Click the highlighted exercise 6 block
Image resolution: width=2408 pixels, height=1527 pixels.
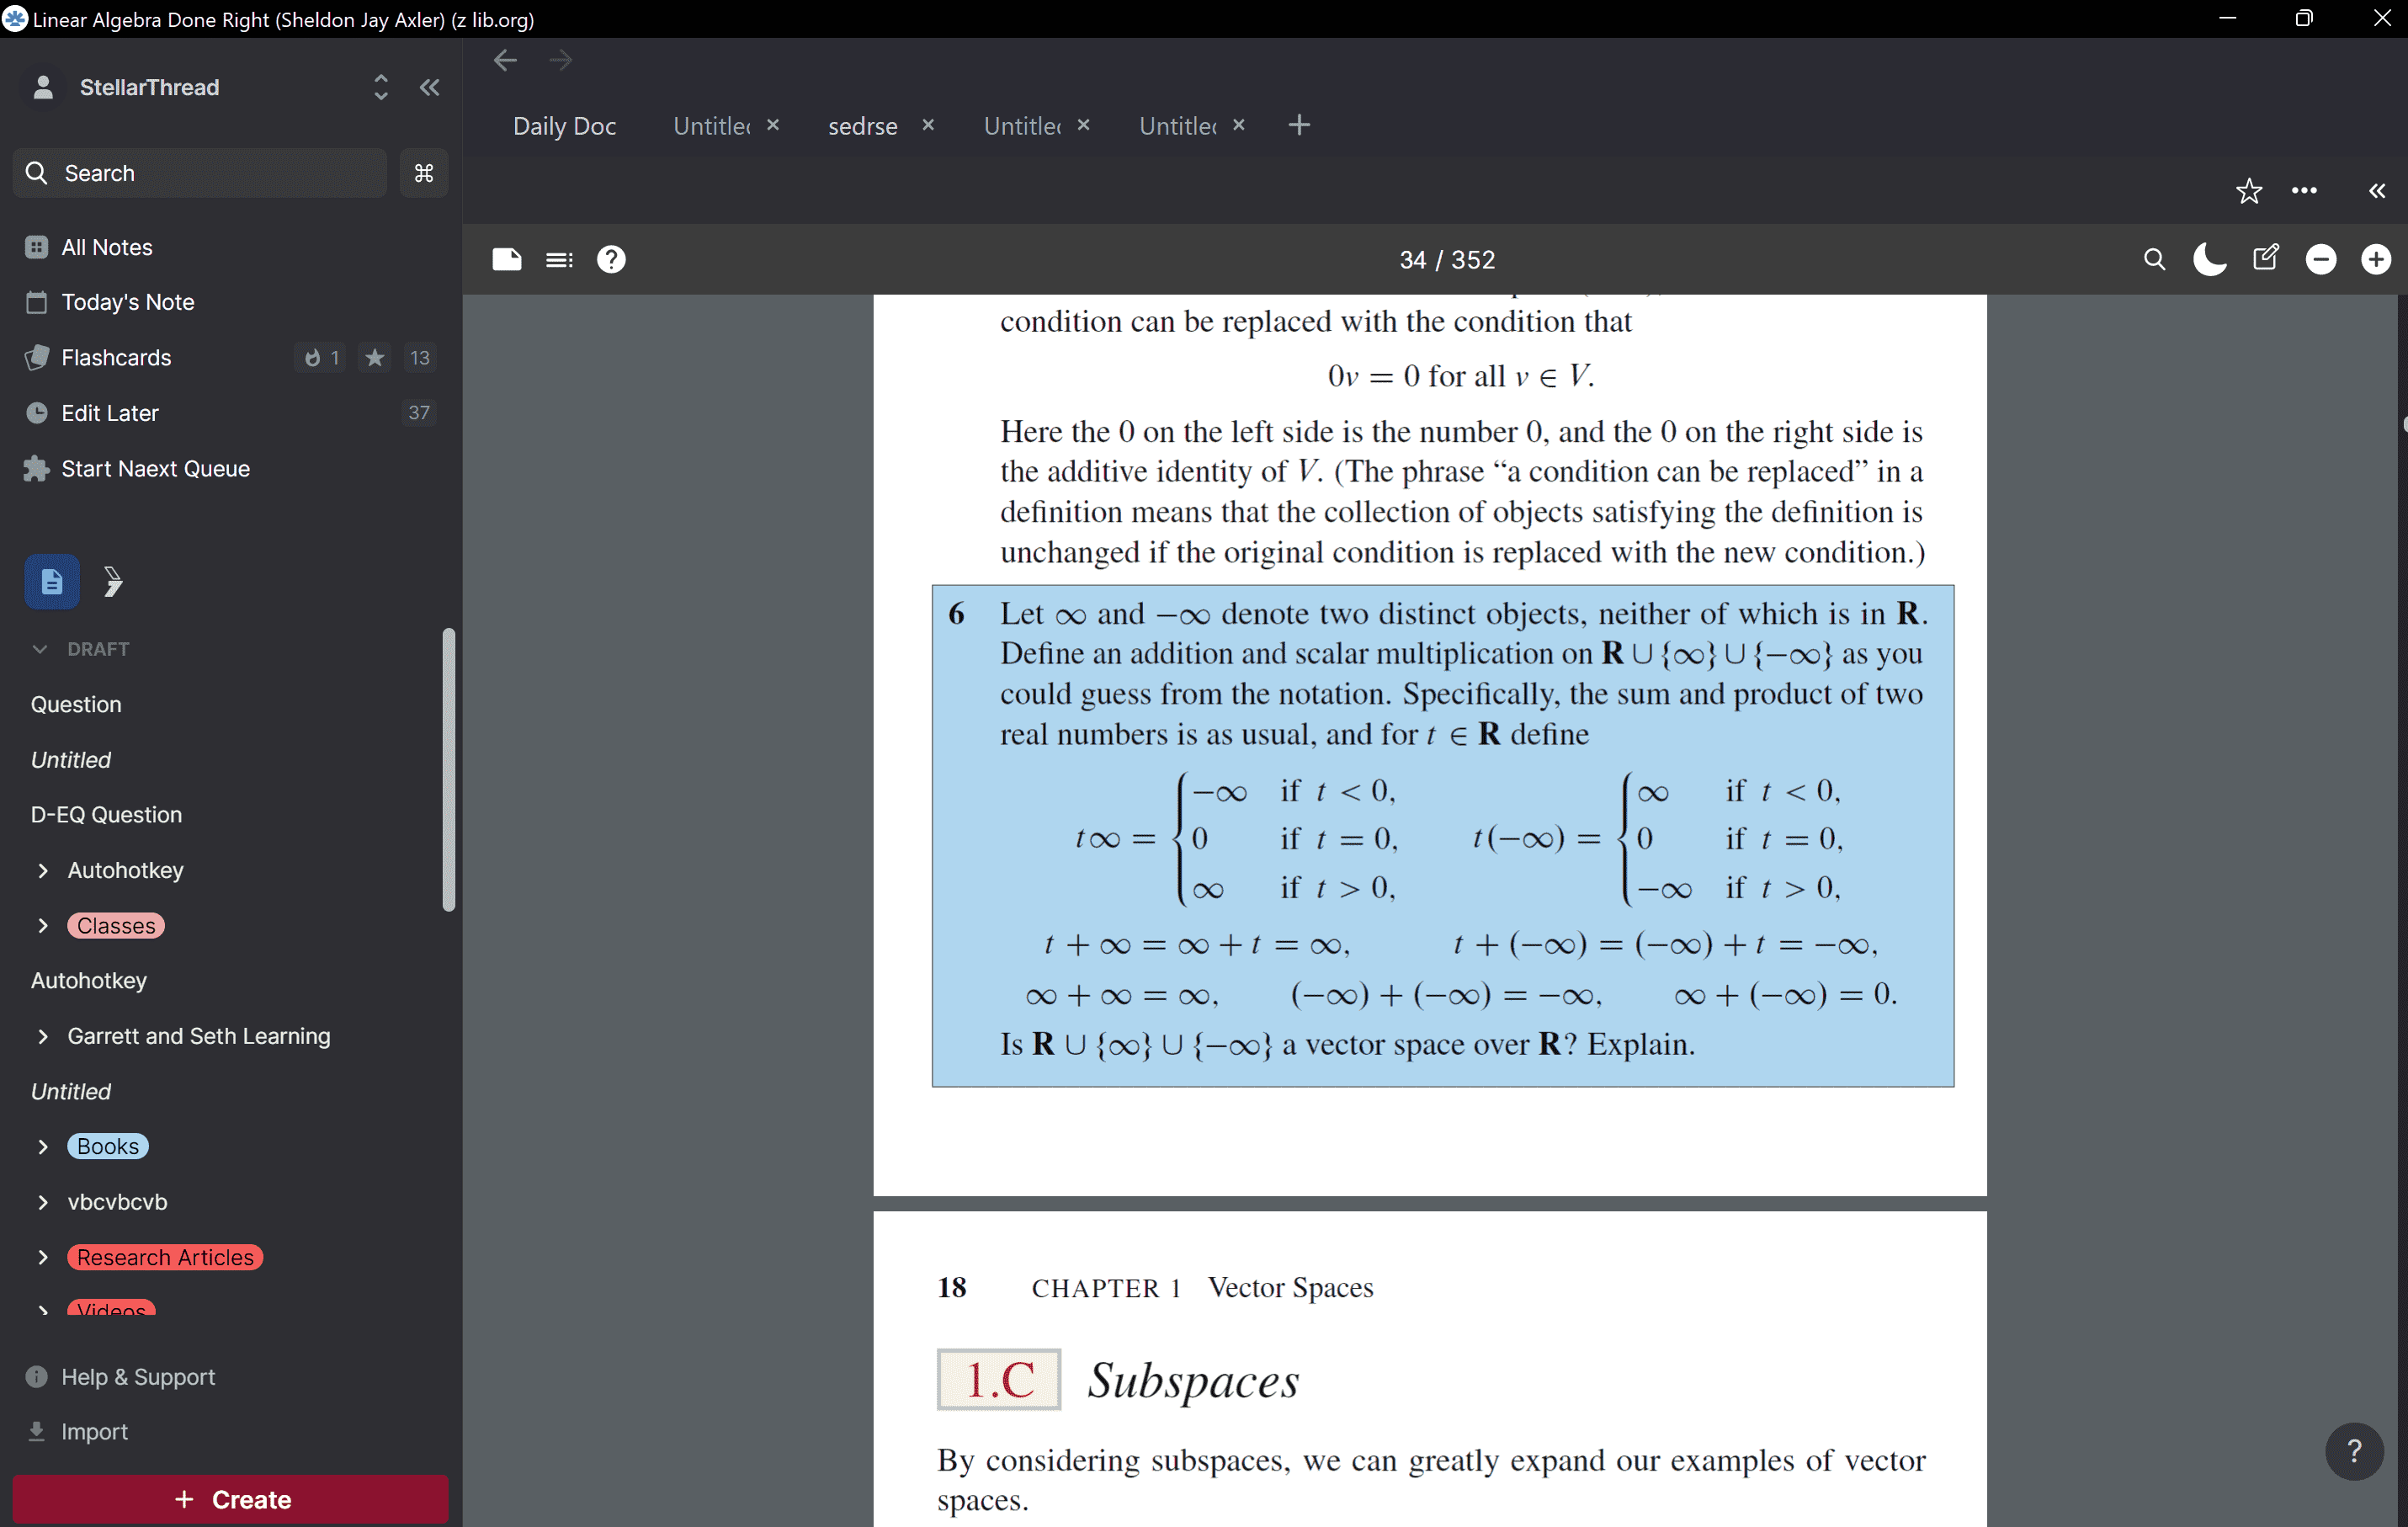point(1443,836)
